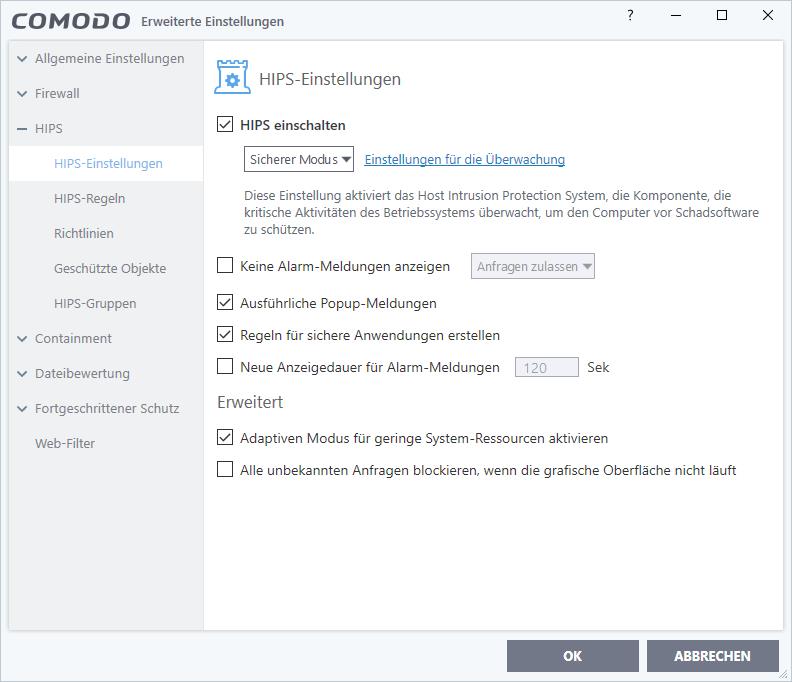Toggle the HIPS einschalten checkbox
Screen dimensions: 792x682
pyautogui.click(x=225, y=124)
